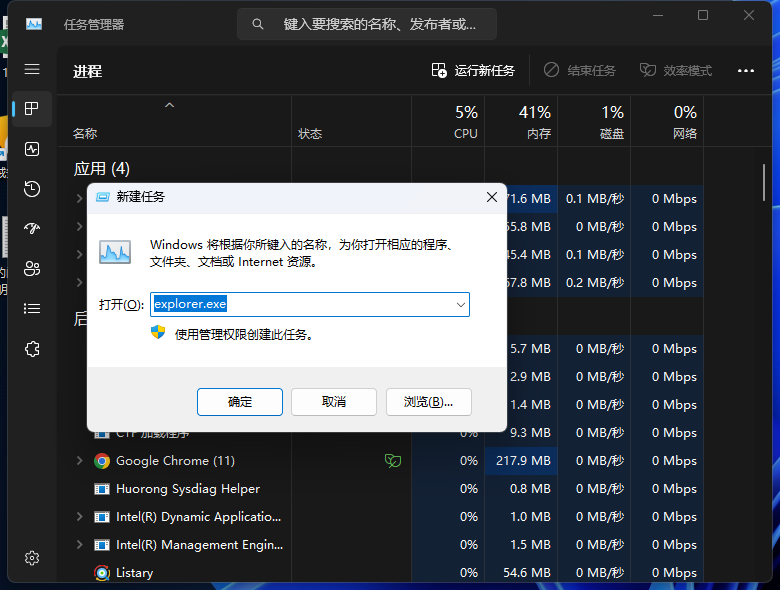This screenshot has height=590, width=780.
Task: Expand the Intel(R) Management Engine row
Action: tap(80, 545)
